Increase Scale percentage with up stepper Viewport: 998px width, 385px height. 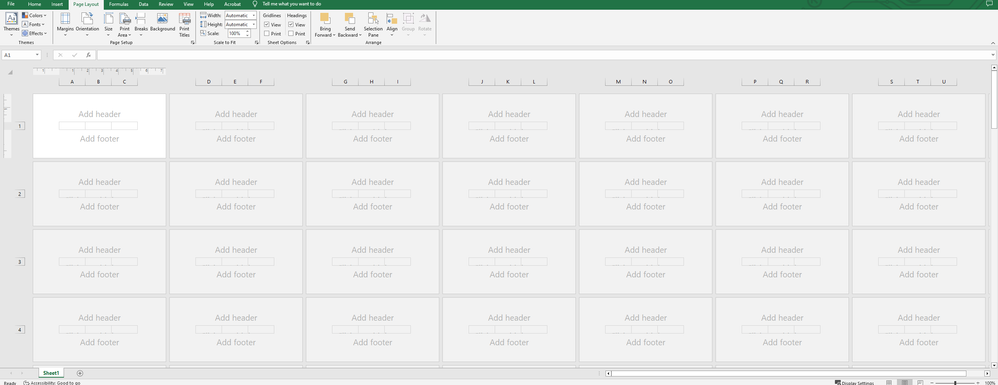tap(248, 31)
